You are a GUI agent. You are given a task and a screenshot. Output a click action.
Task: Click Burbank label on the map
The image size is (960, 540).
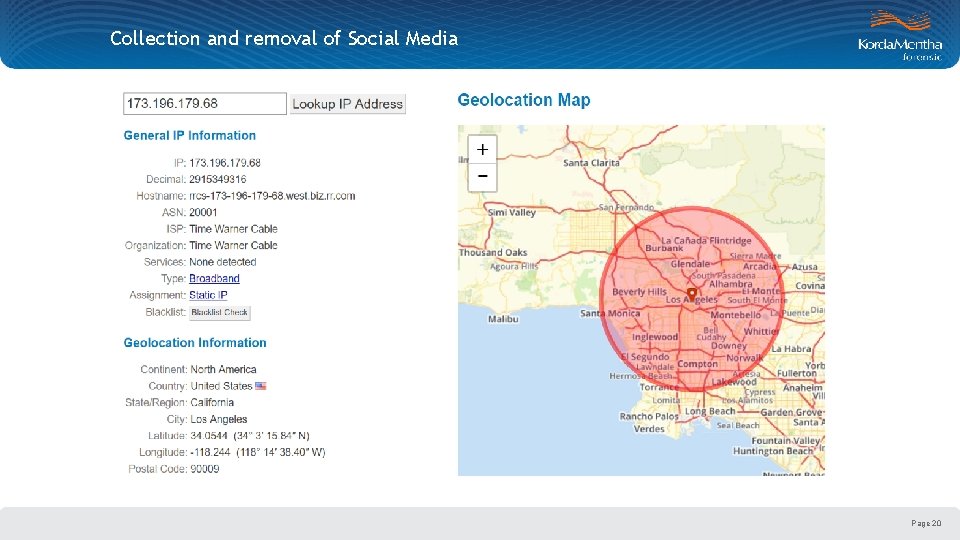[664, 249]
